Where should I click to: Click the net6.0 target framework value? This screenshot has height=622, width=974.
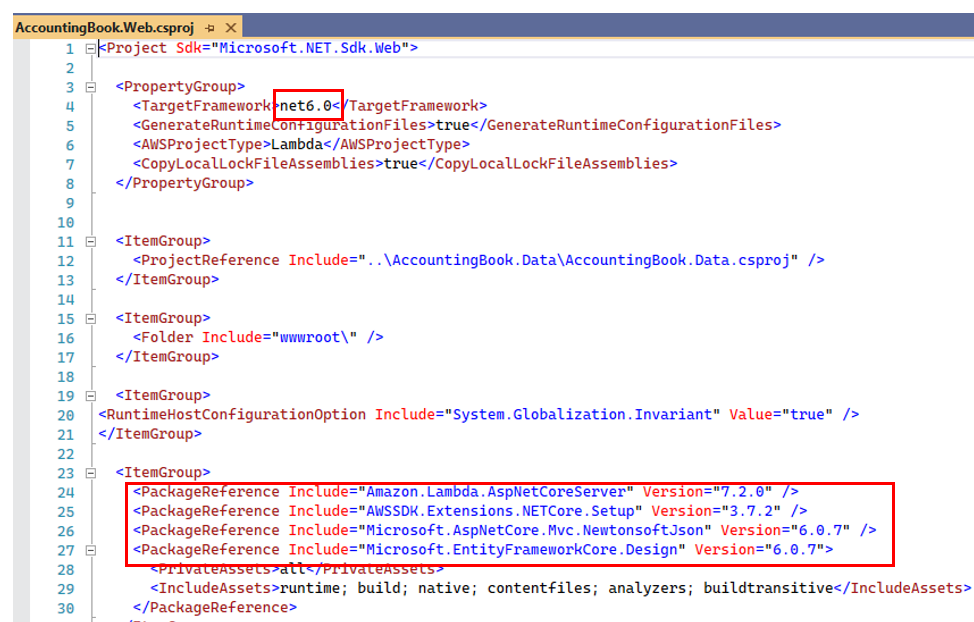tap(306, 106)
